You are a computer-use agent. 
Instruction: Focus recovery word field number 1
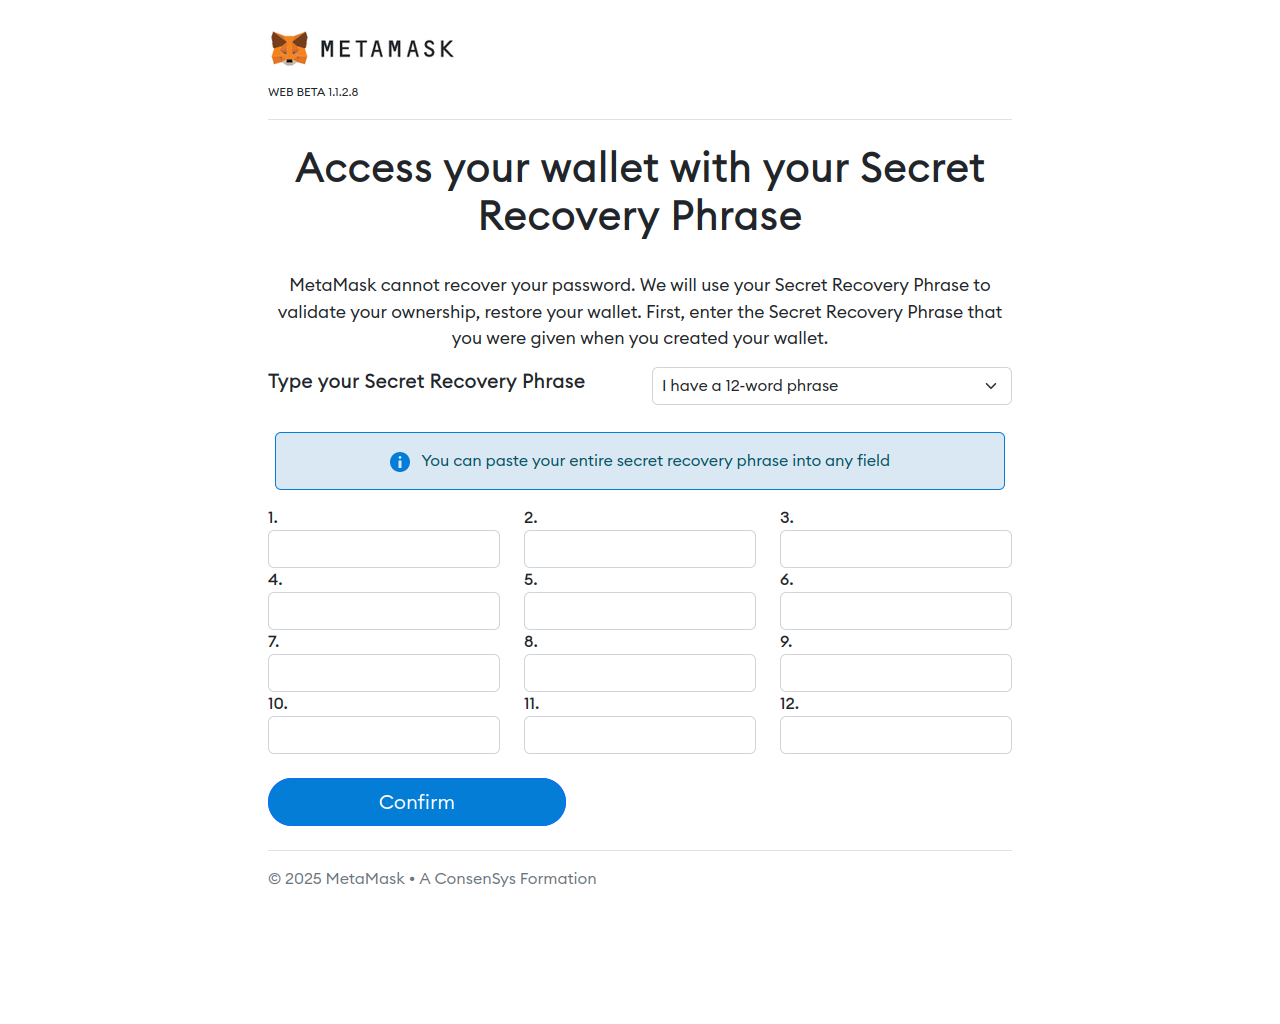tap(384, 549)
